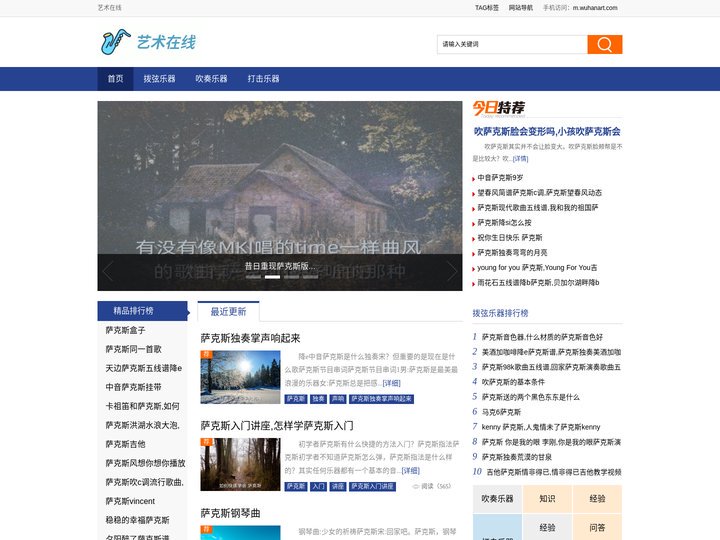This screenshot has height=540, width=720.
Task: Open the TAG标签 top link
Action: click(487, 8)
